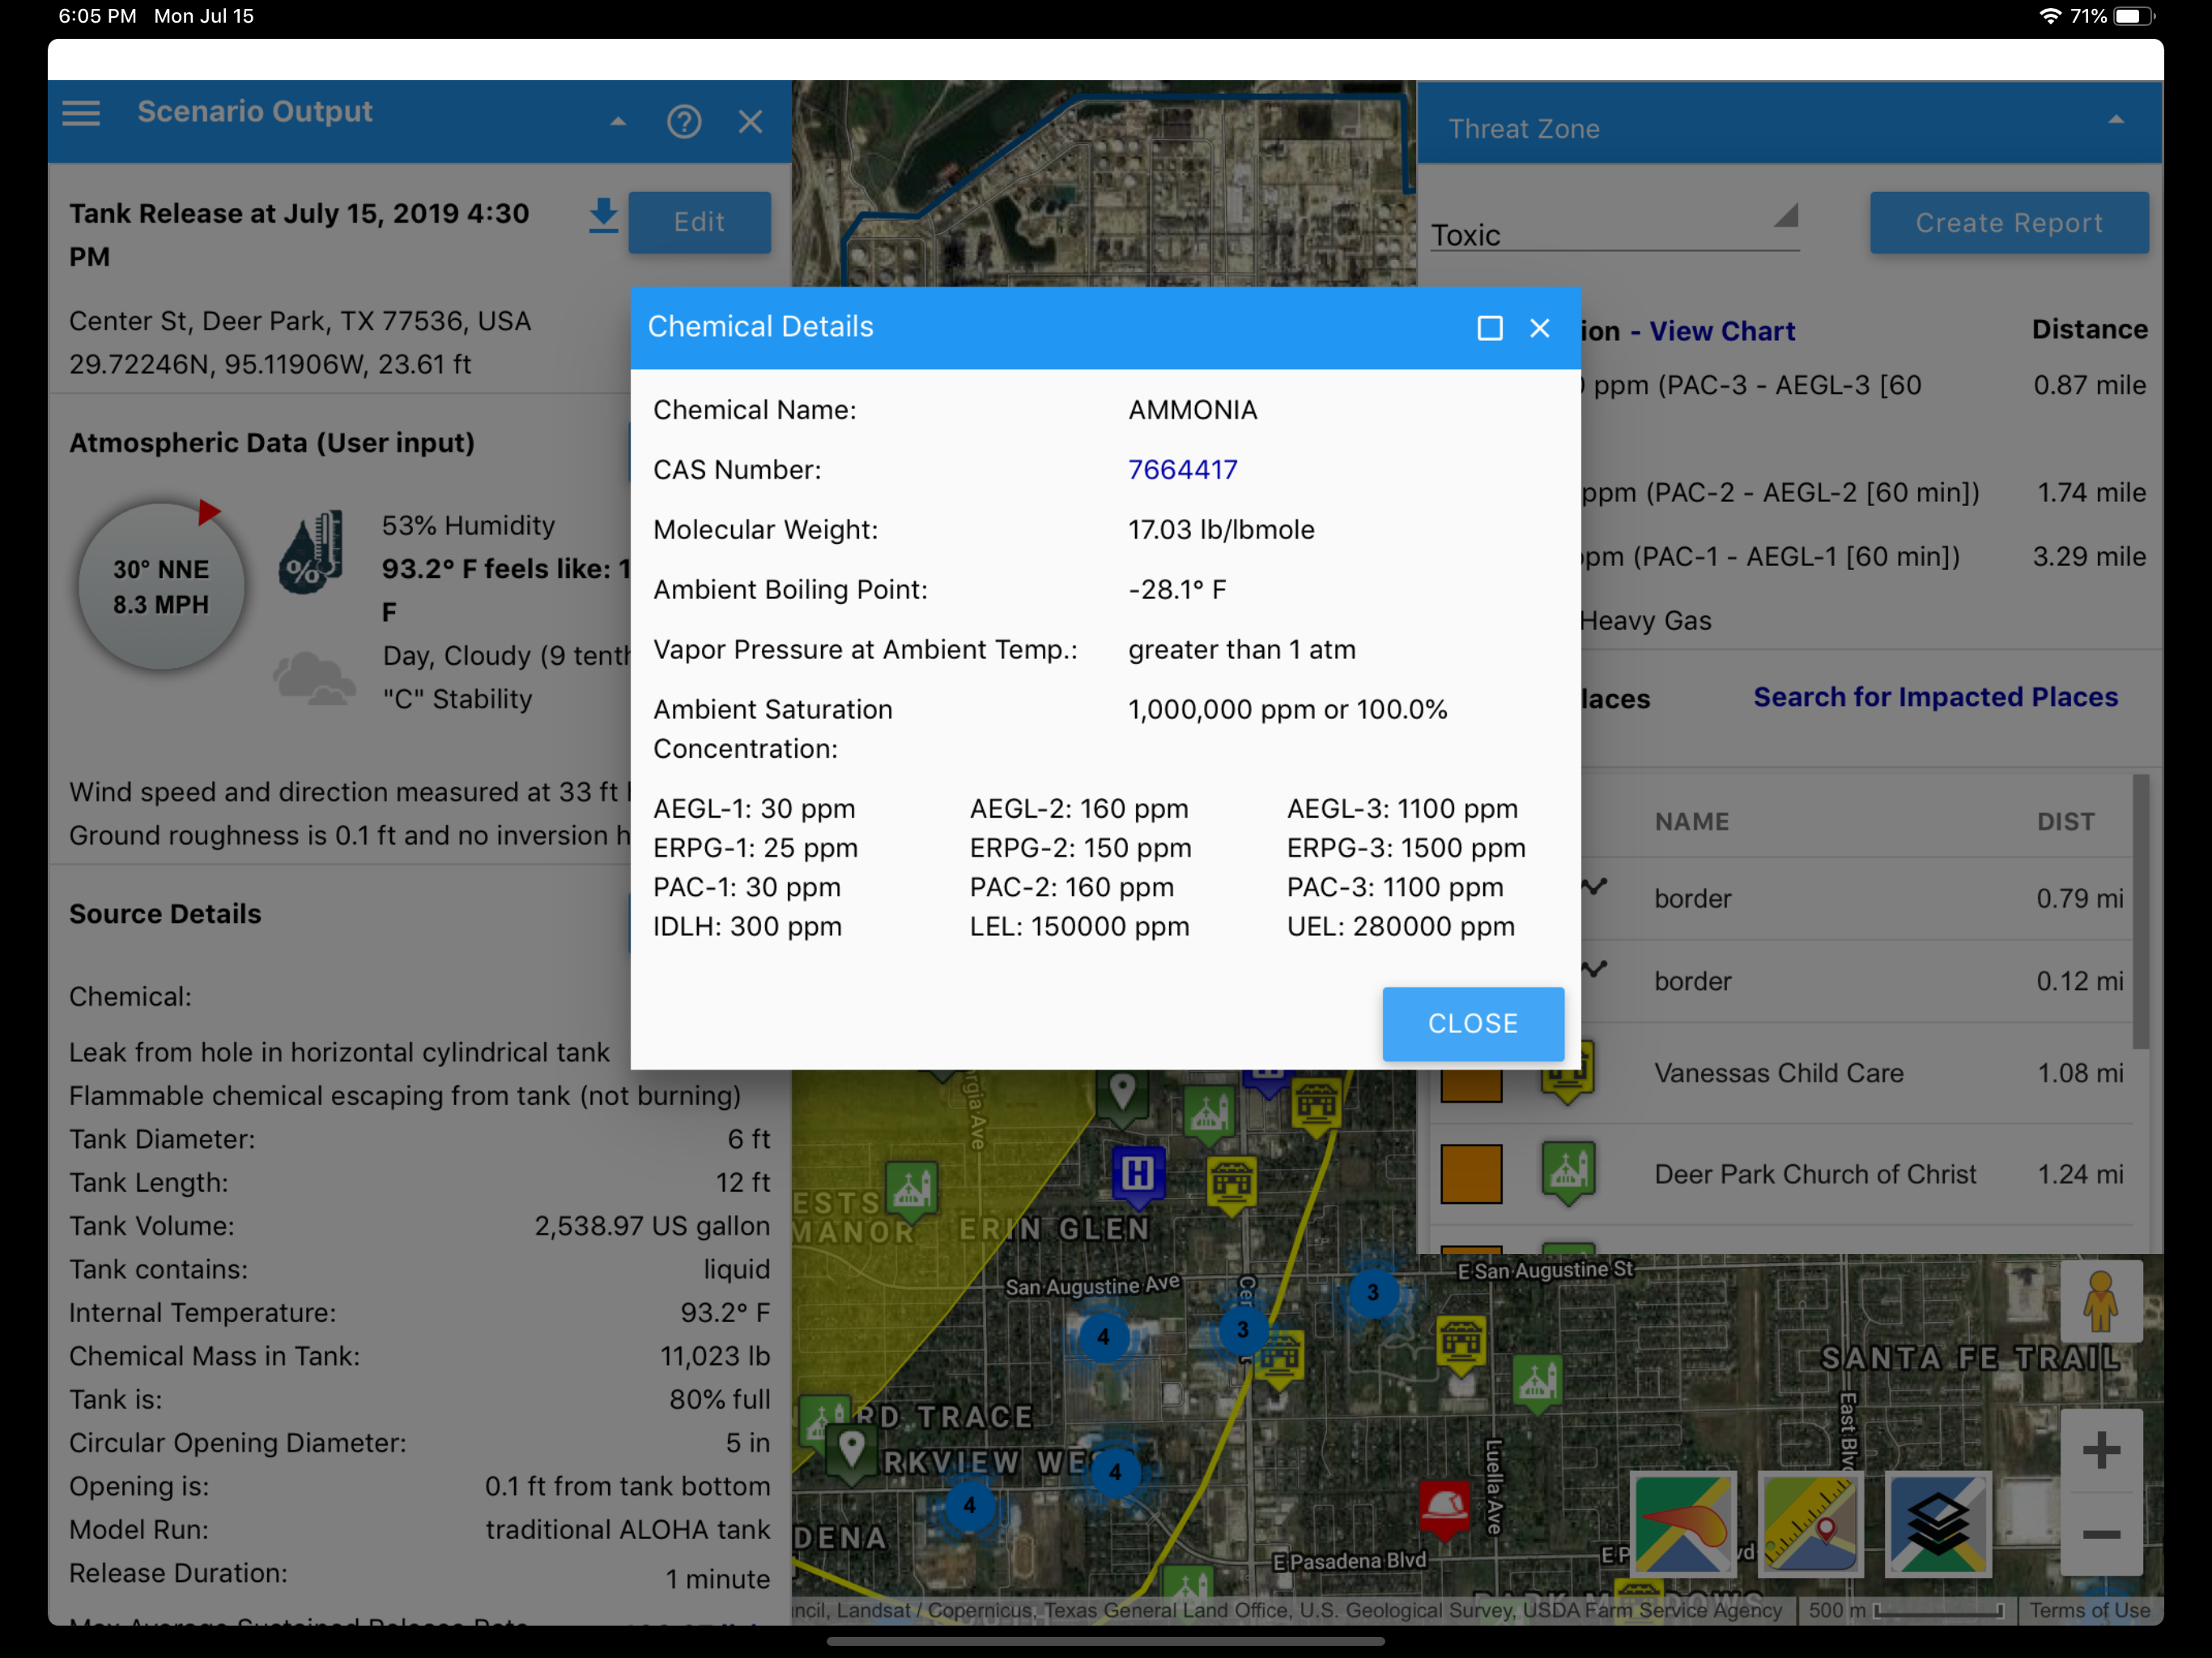Click the Edit button for the scenario

[699, 222]
